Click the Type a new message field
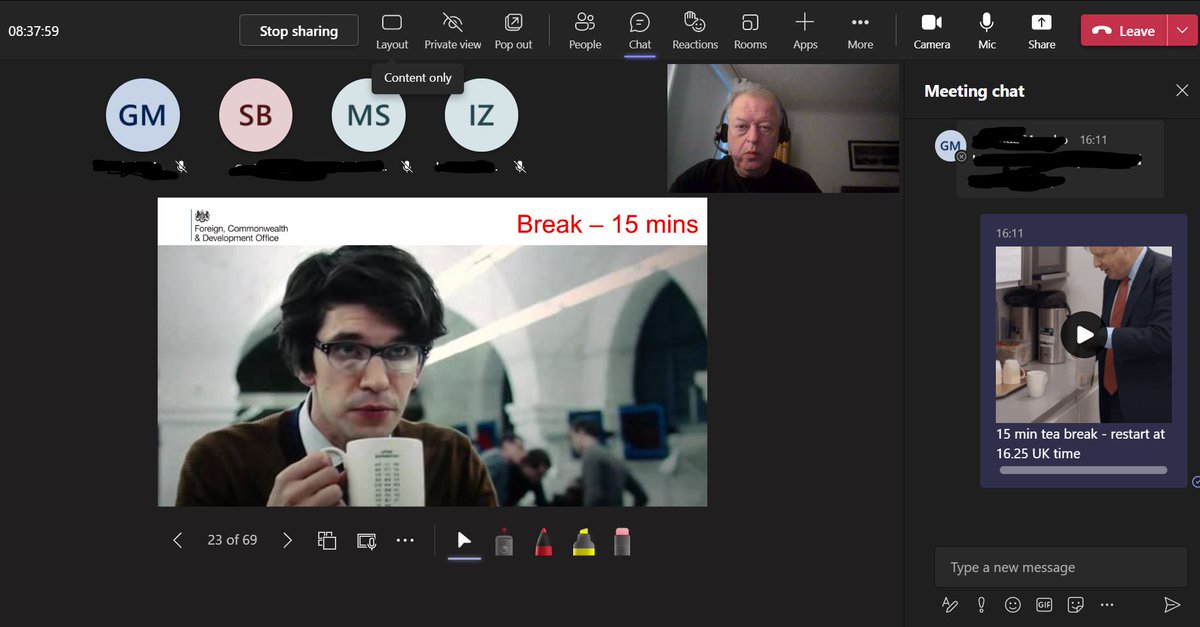The width and height of the screenshot is (1200, 627). (1062, 567)
